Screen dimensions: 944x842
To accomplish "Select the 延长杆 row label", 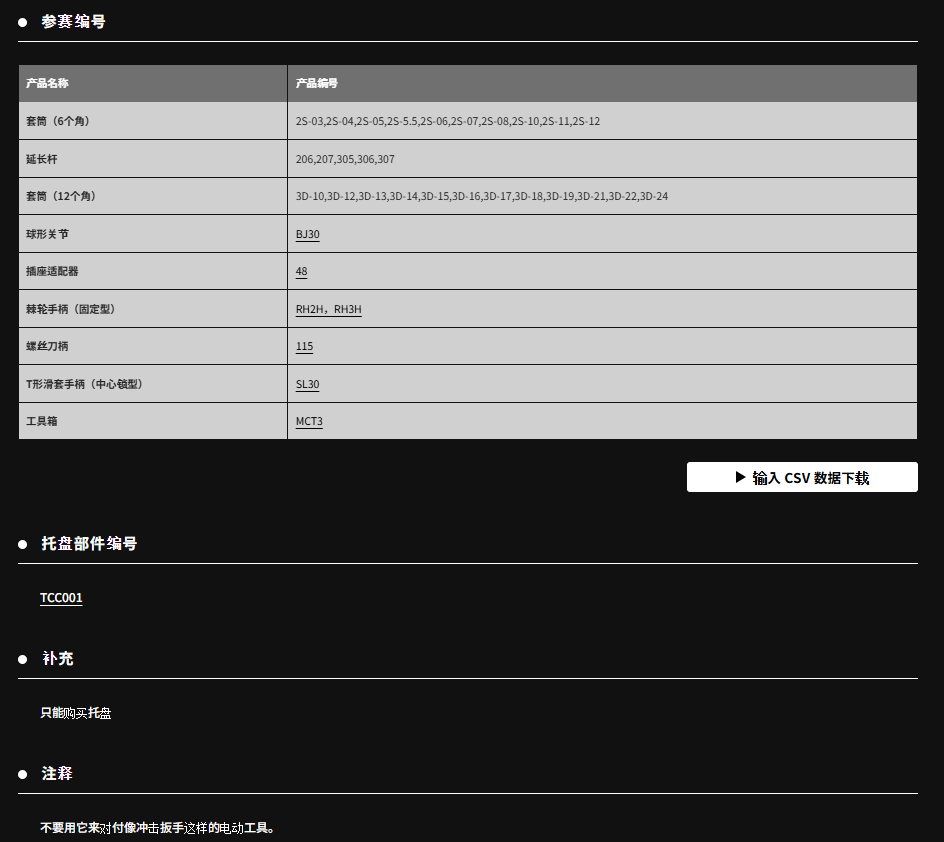I will coord(42,159).
